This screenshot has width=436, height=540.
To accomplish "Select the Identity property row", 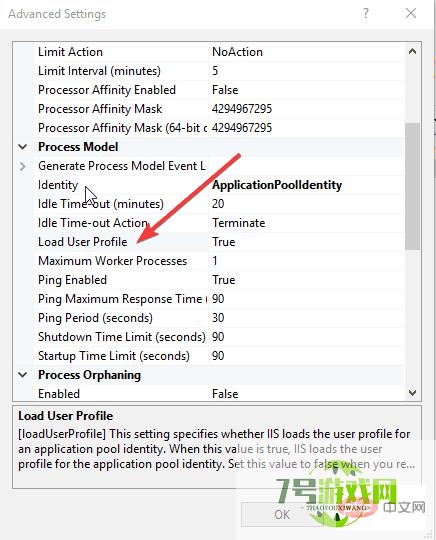I will click(x=219, y=185).
